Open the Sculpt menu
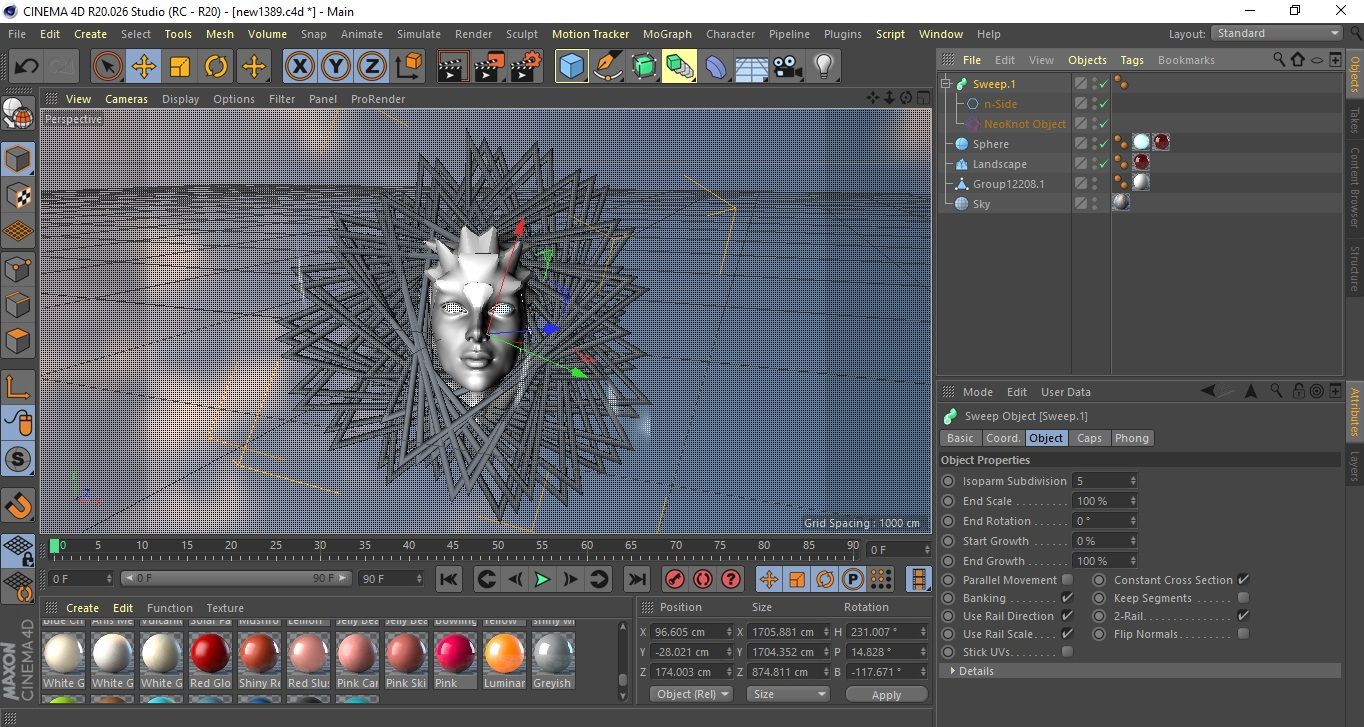The height and width of the screenshot is (727, 1364). click(522, 34)
